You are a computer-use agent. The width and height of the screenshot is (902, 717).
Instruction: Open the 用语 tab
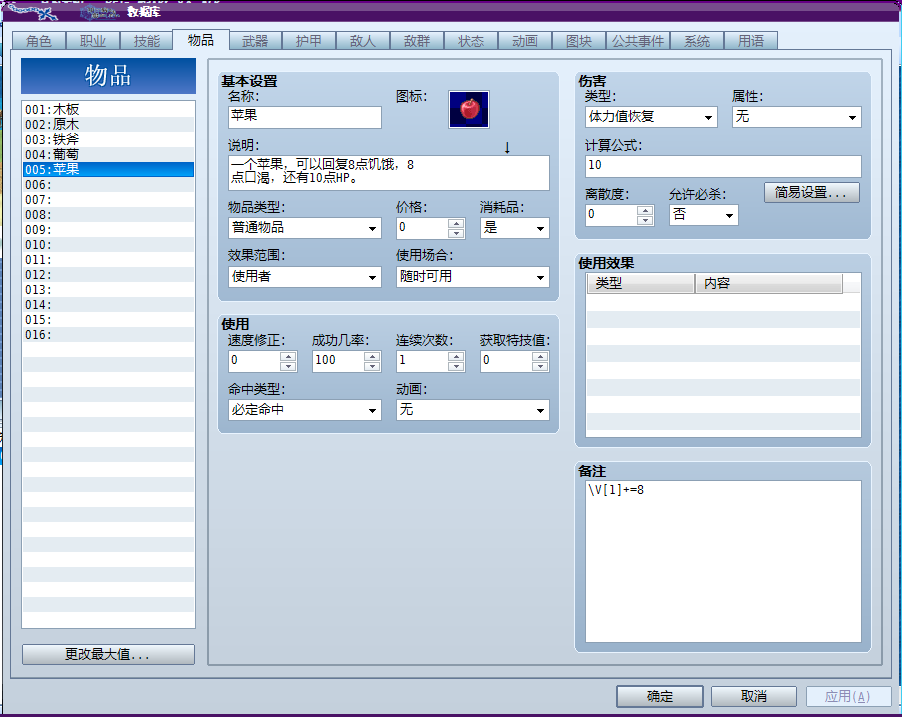coord(751,41)
